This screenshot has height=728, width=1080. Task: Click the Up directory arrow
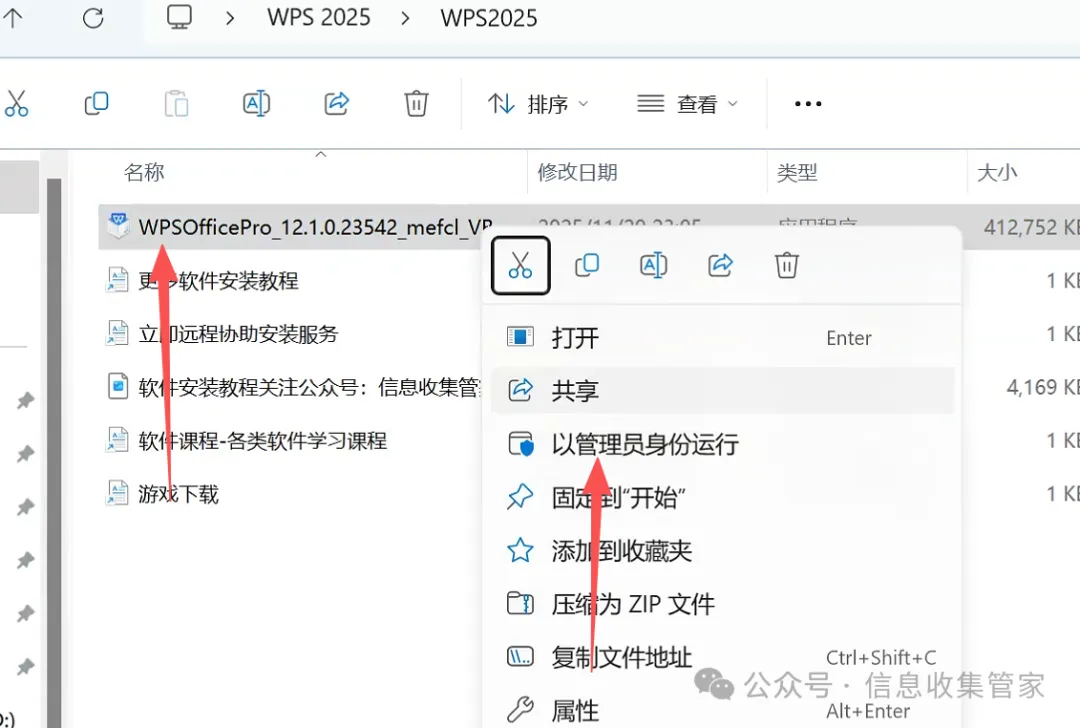(x=12, y=17)
